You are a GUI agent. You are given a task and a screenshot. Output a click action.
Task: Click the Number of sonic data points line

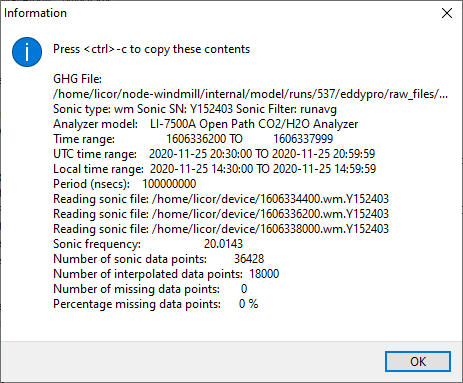(159, 259)
